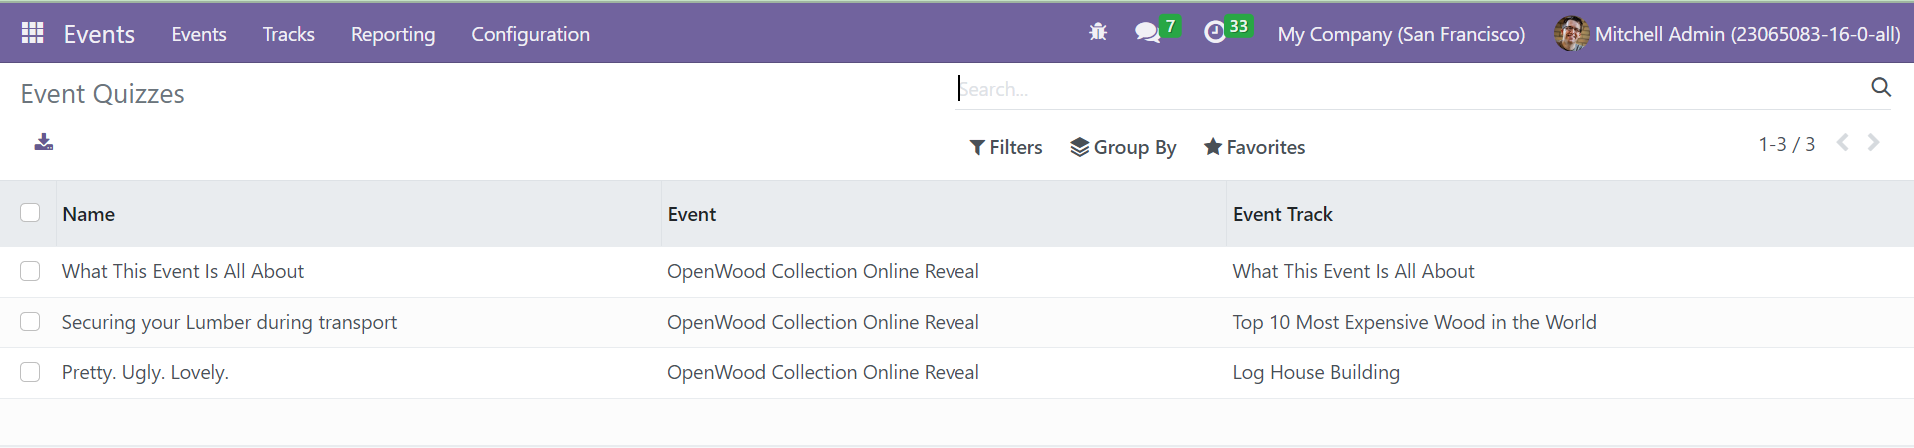Click the export download icon
1914x448 pixels.
click(44, 142)
